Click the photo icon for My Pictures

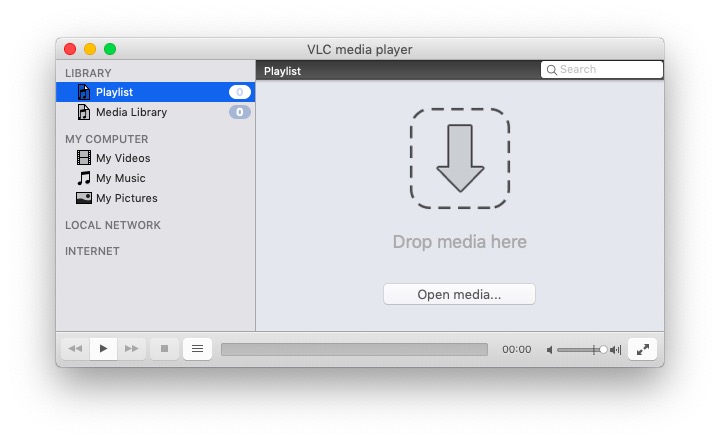84,198
